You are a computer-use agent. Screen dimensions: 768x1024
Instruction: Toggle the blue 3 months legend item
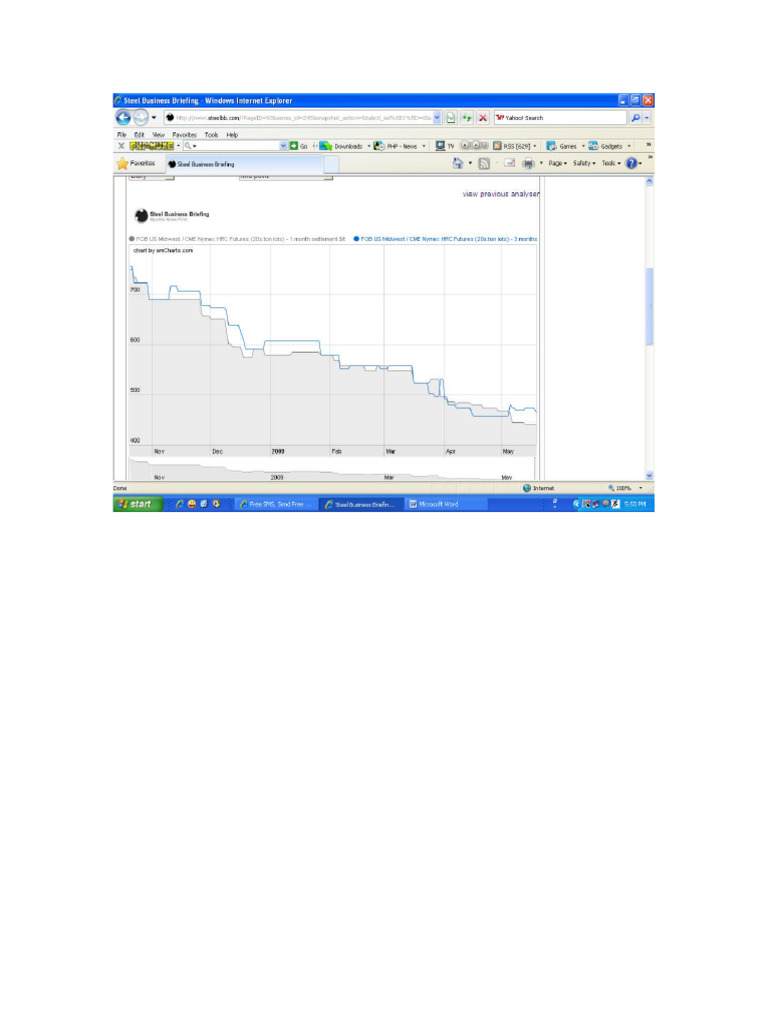pos(445,239)
